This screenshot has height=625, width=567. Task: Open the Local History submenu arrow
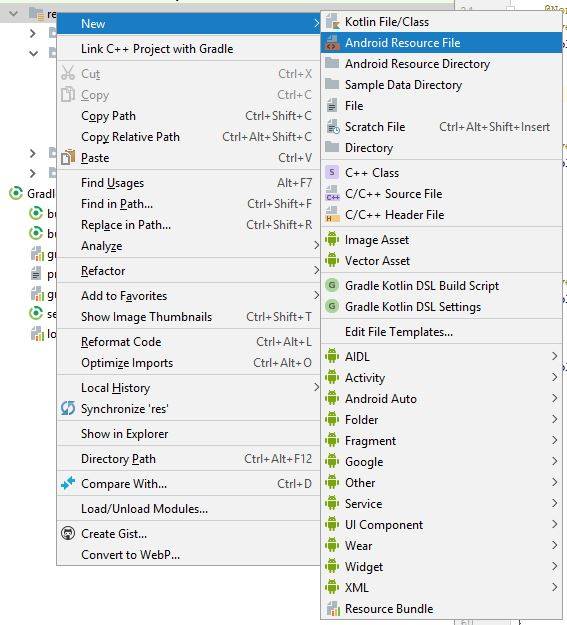316,387
